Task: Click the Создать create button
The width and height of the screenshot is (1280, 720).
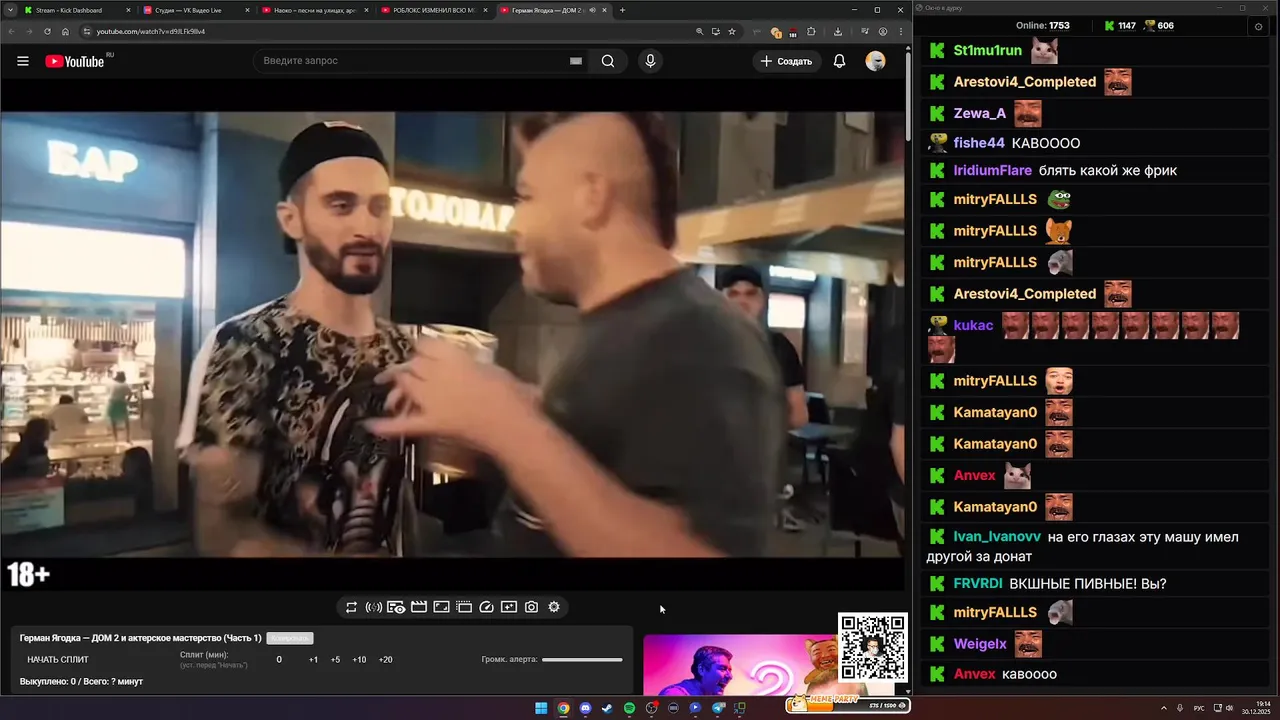Action: [x=787, y=61]
